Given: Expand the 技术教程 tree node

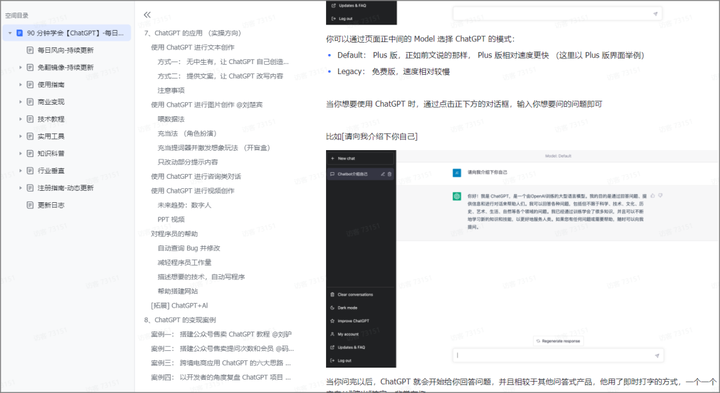Looking at the screenshot, I should point(20,119).
